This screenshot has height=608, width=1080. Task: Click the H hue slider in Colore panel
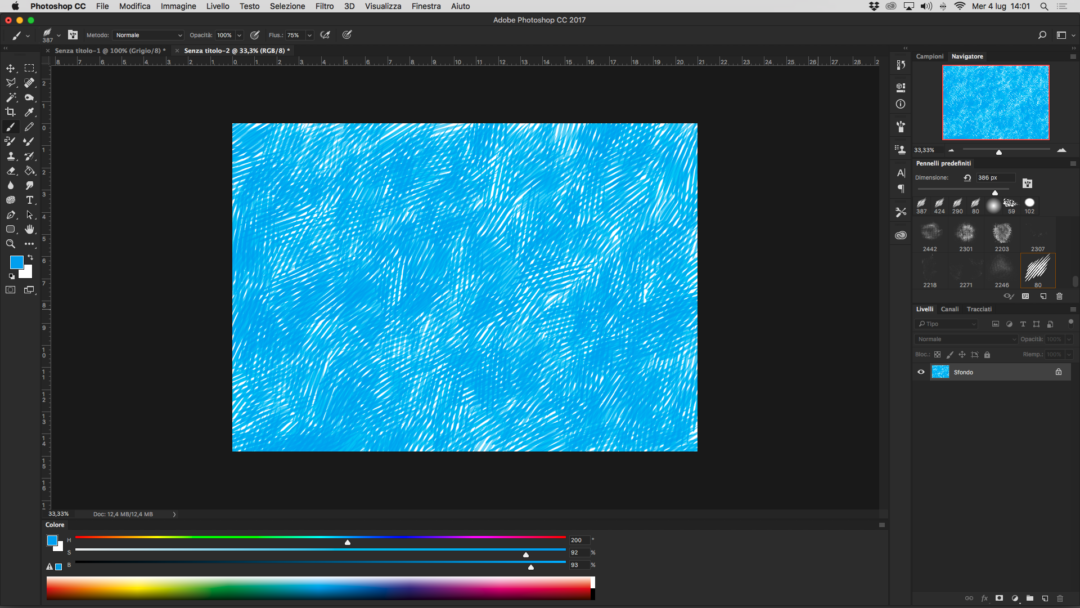coord(320,538)
